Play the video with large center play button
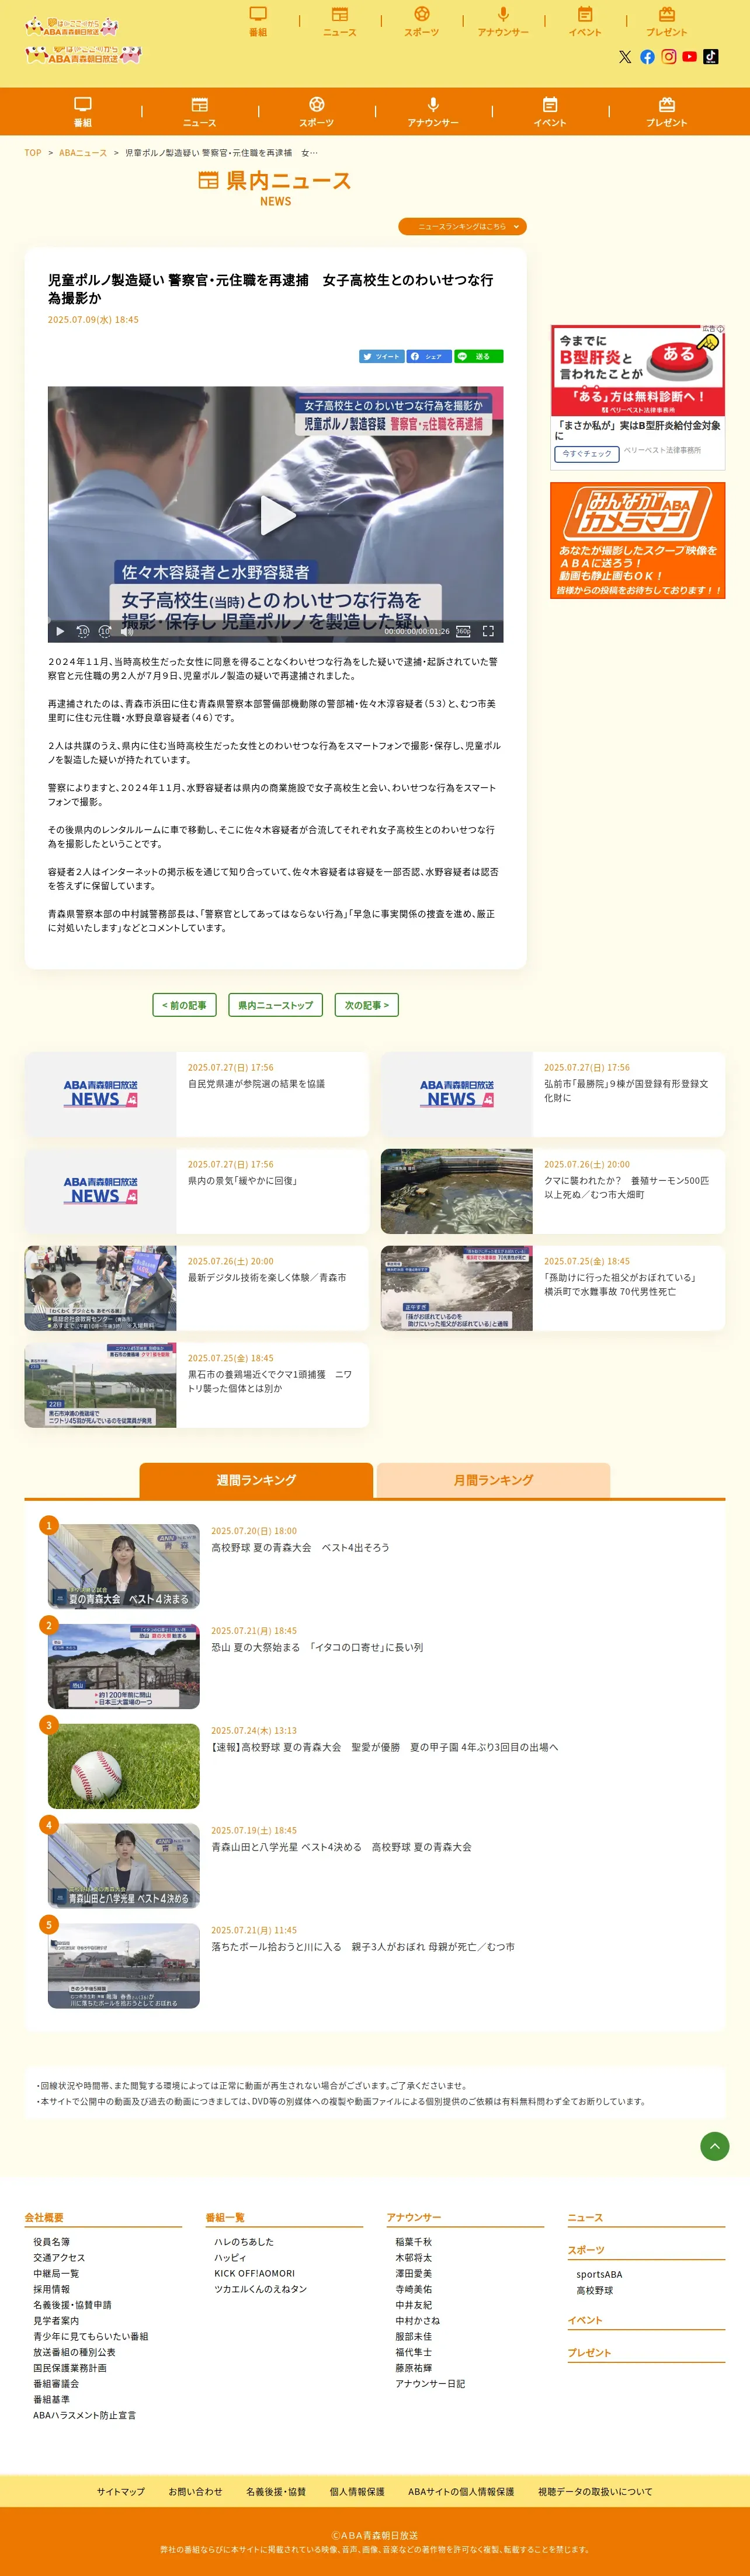Image resolution: width=750 pixels, height=2576 pixels. [277, 515]
